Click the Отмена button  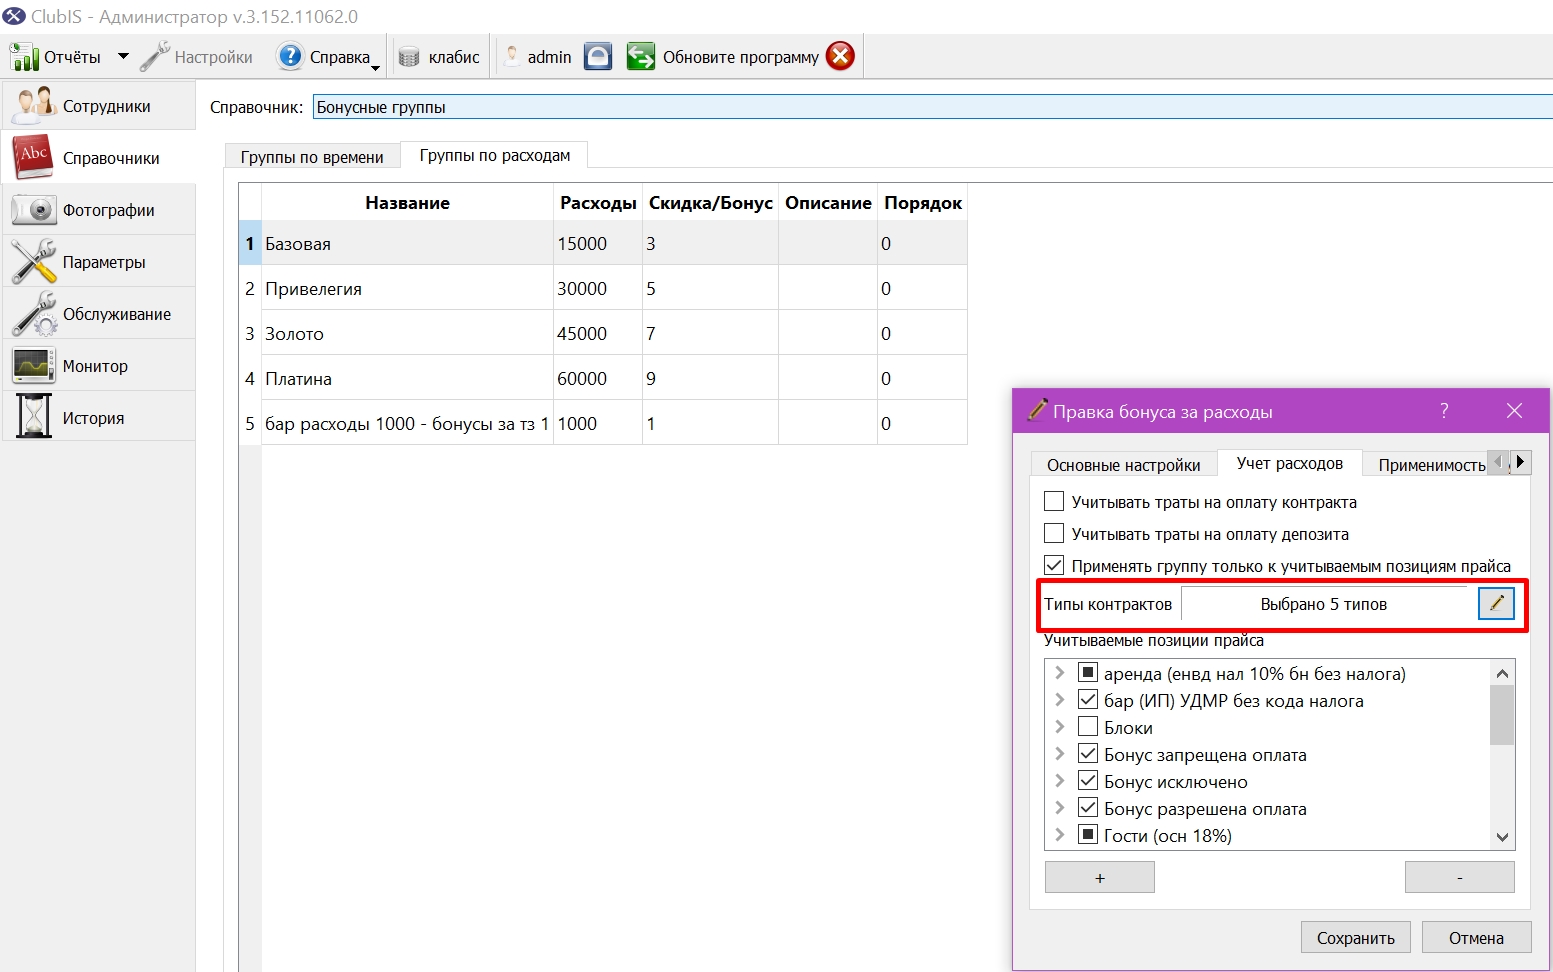pyautogui.click(x=1476, y=938)
